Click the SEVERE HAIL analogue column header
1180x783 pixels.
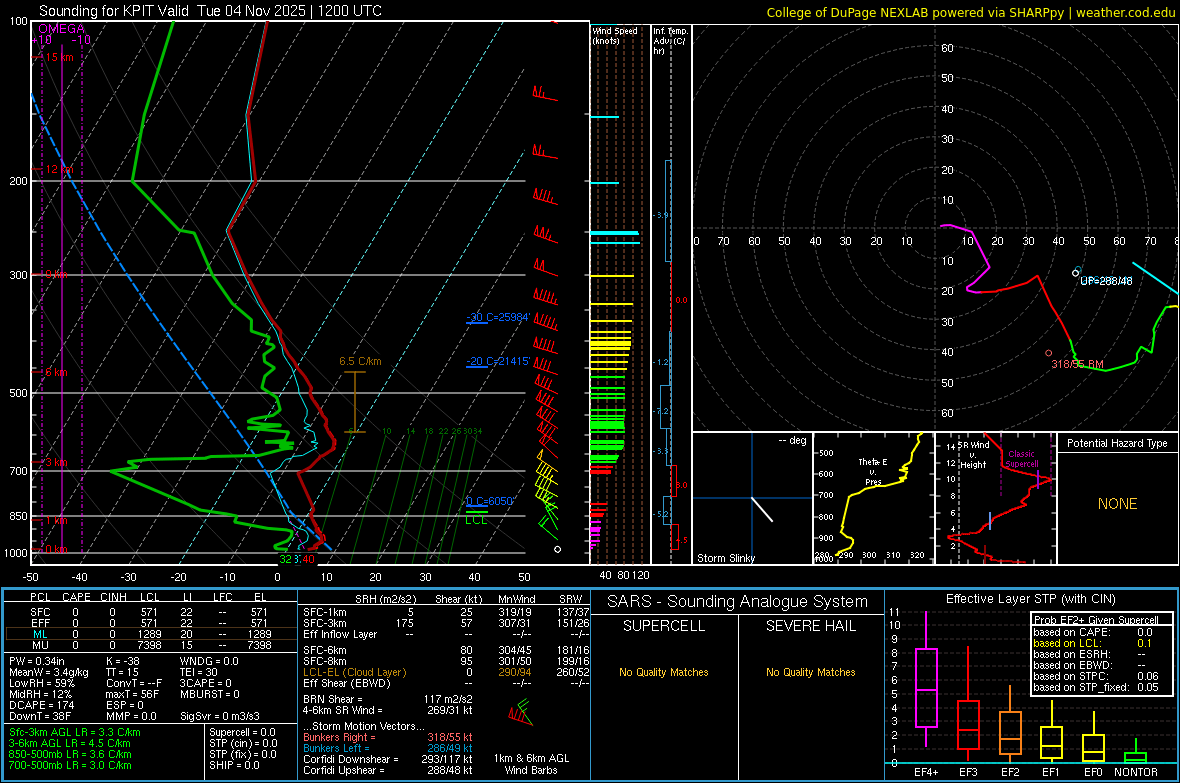click(810, 626)
